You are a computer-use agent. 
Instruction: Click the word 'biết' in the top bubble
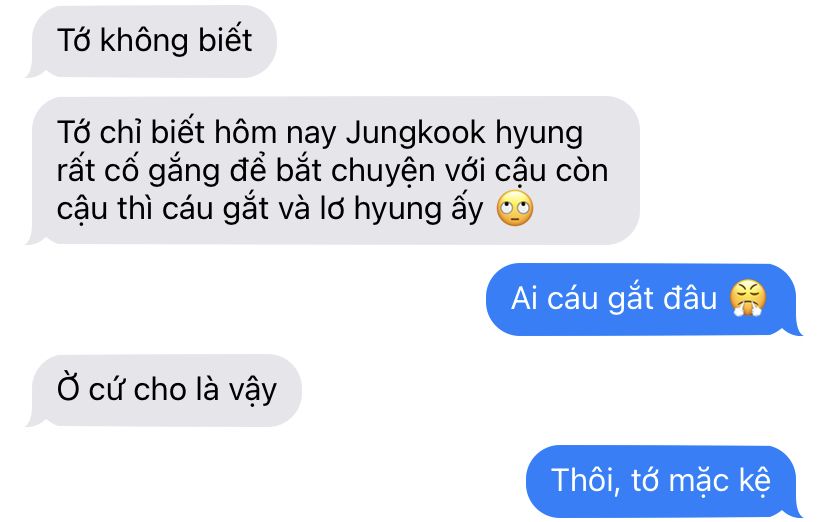225,40
